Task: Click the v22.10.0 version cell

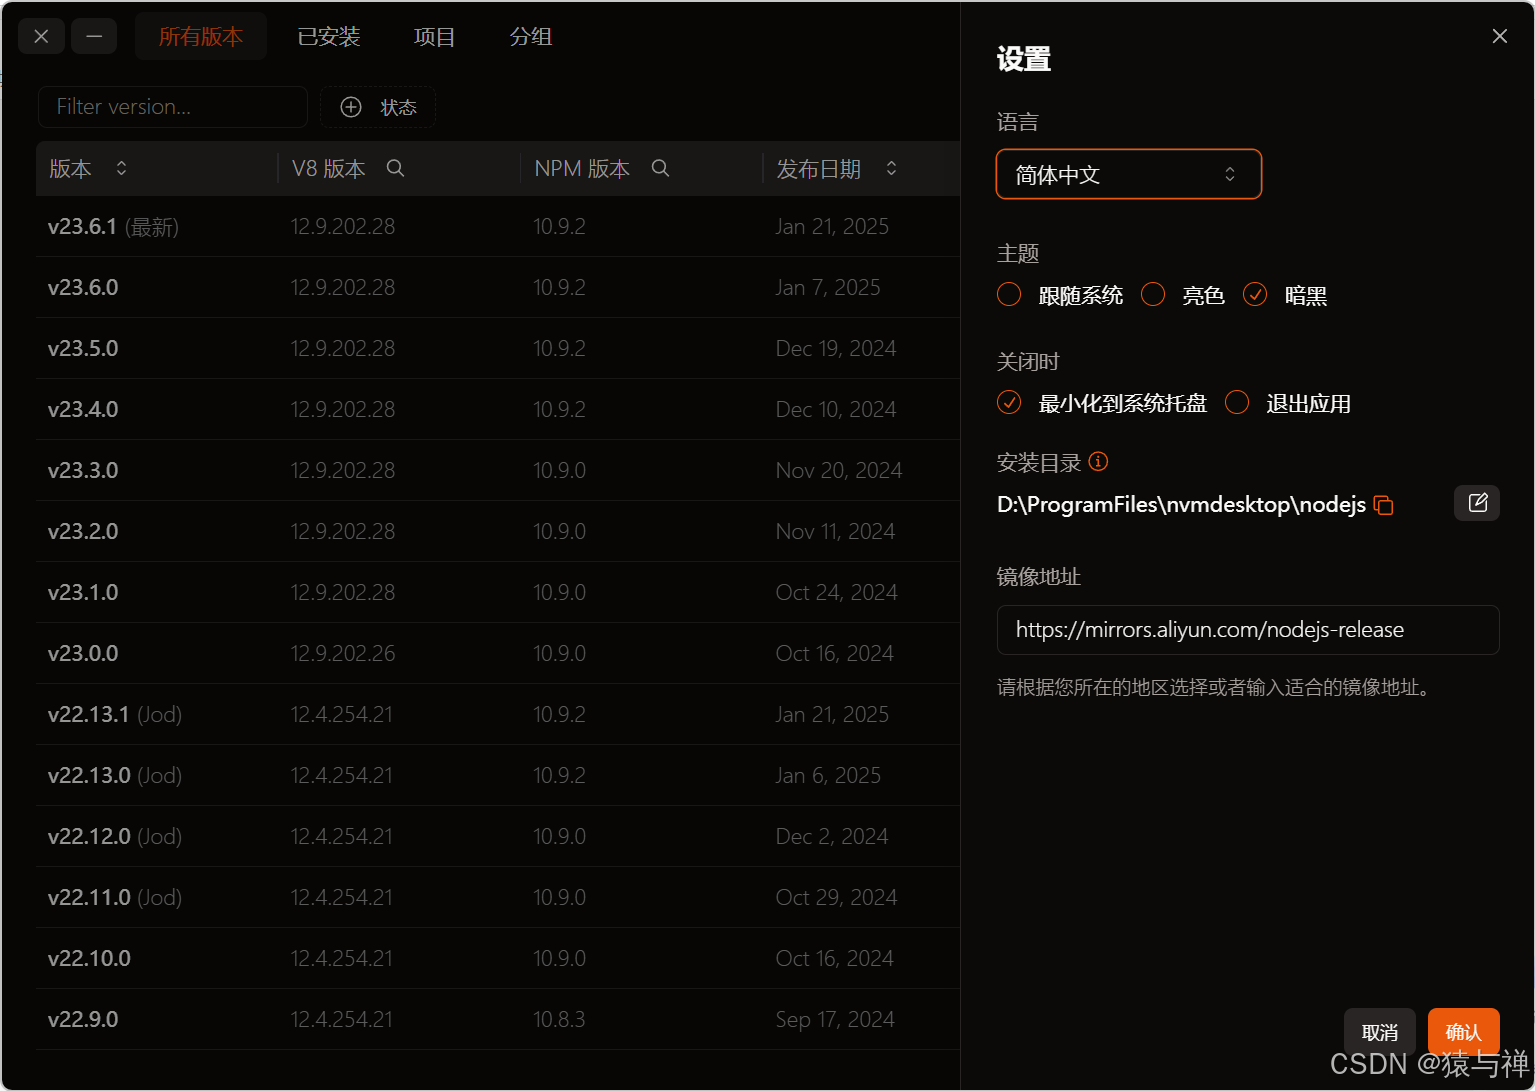Action: point(89,959)
